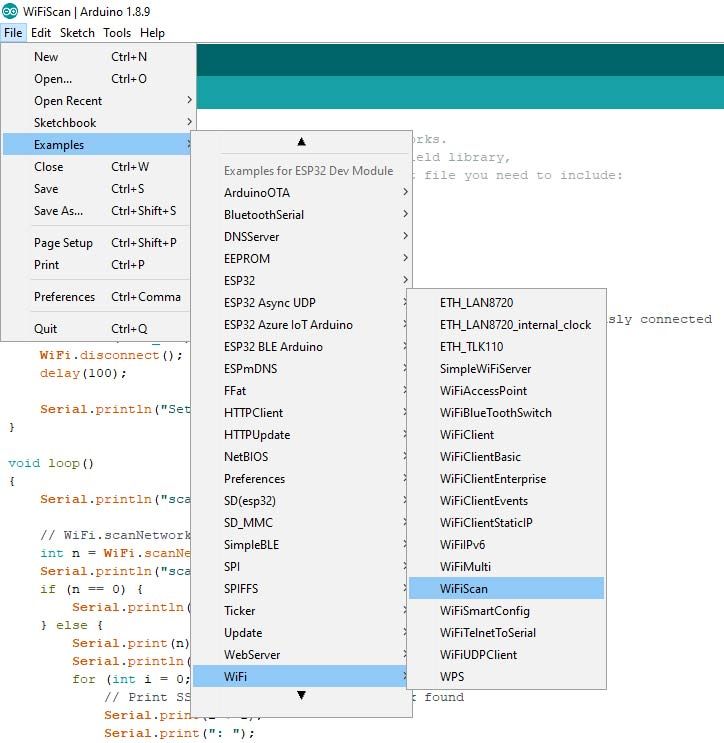The width and height of the screenshot is (724, 743).
Task: Expand ESP32 Azure IoT Arduino submenu
Action: click(300, 325)
